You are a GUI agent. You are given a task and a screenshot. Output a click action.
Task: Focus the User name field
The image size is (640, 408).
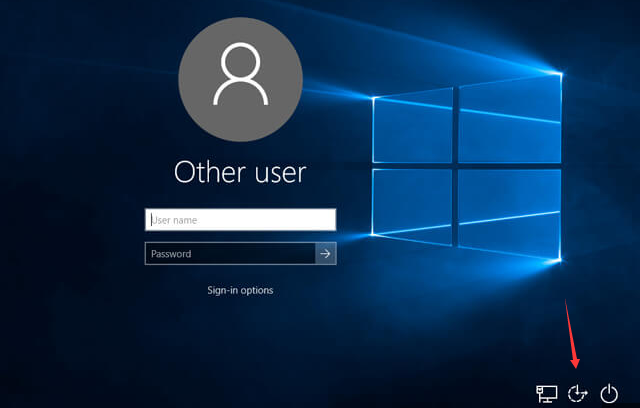coord(240,220)
